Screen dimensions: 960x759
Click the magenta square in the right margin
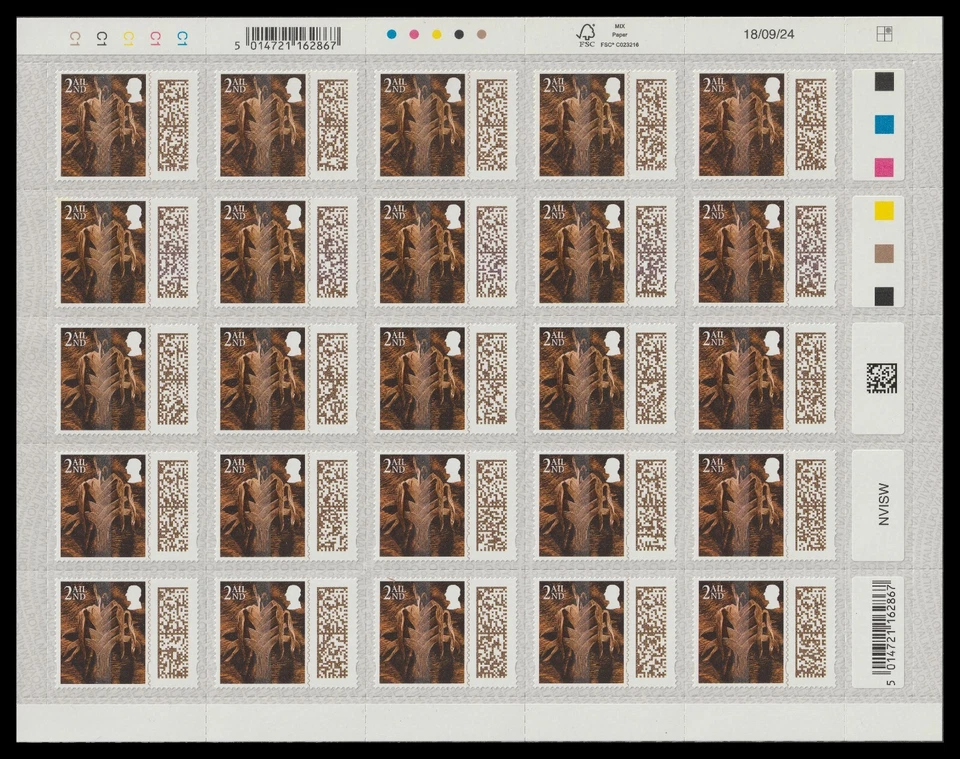tap(884, 167)
